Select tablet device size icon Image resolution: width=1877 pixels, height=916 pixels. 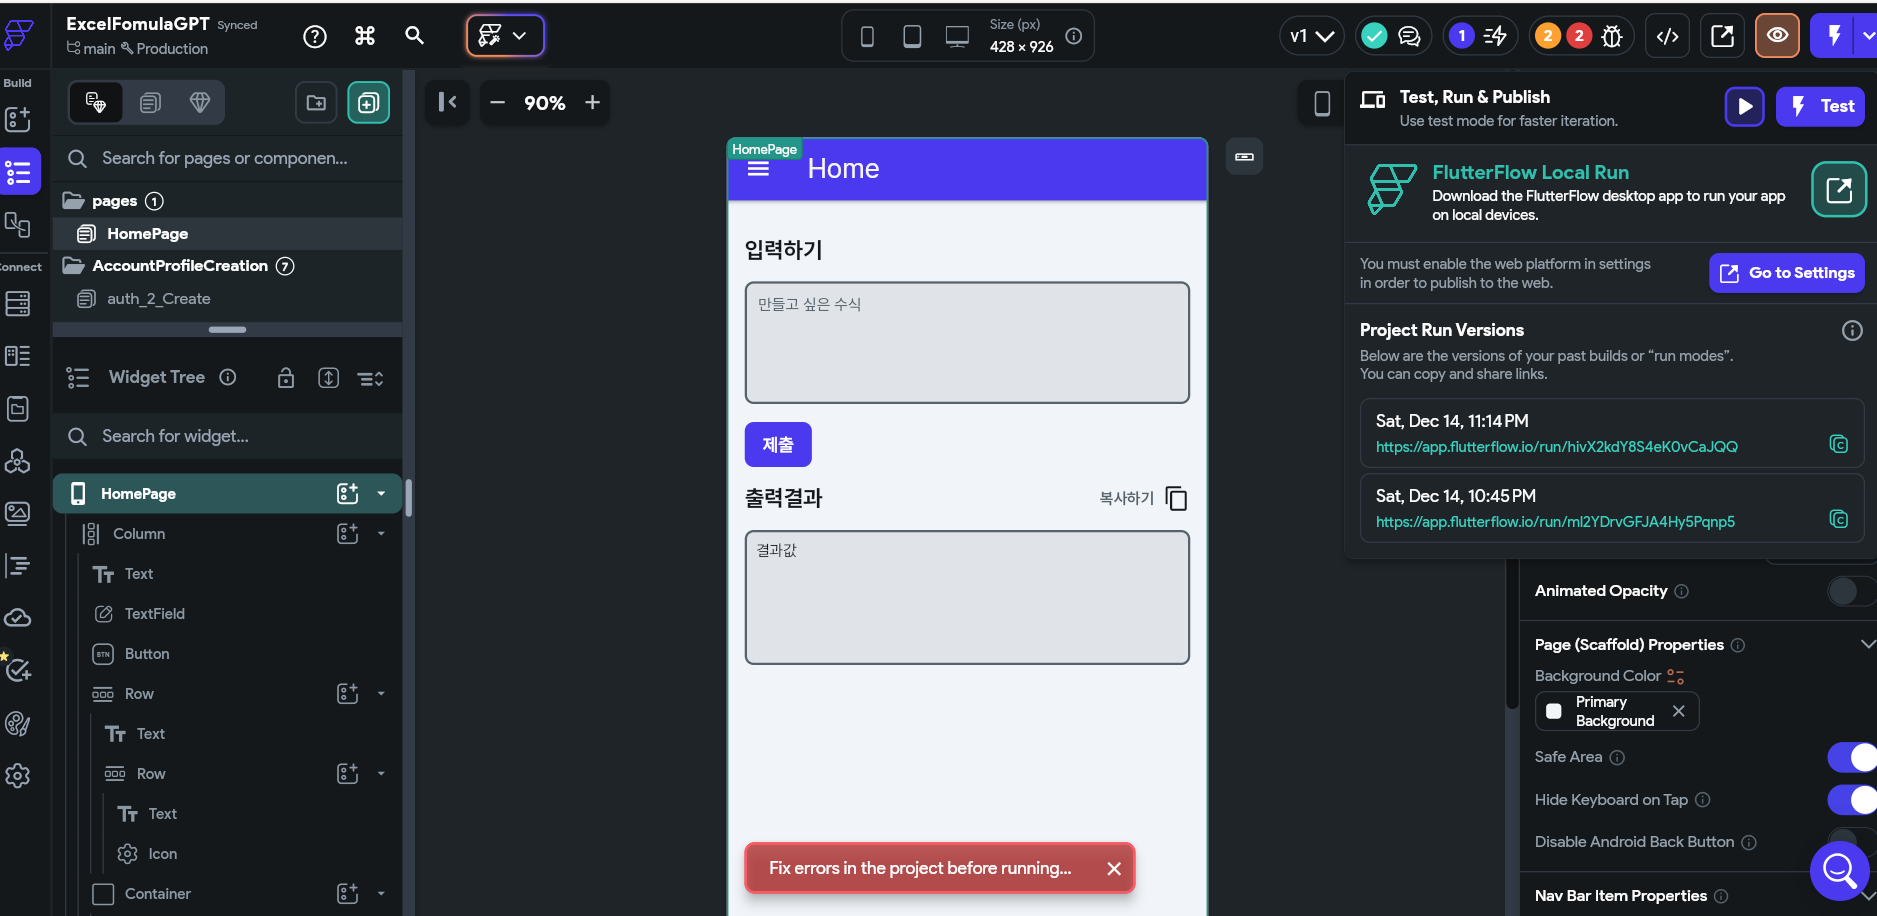click(912, 37)
